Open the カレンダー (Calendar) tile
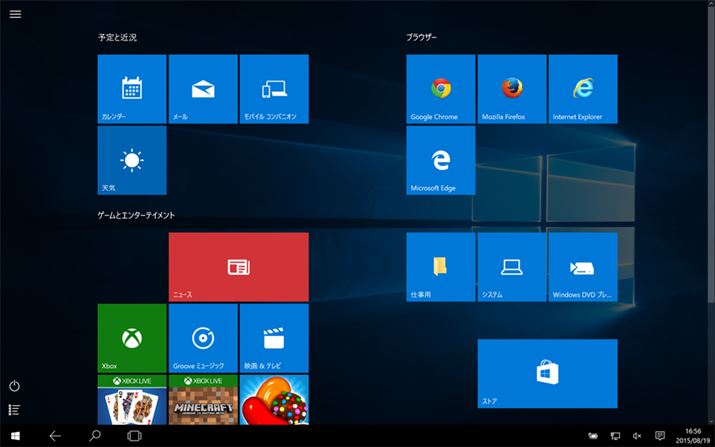715x447 pixels. (x=132, y=89)
